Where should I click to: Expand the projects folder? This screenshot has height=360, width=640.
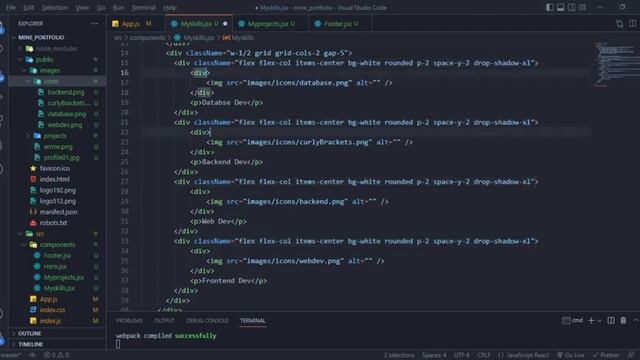coord(55,136)
